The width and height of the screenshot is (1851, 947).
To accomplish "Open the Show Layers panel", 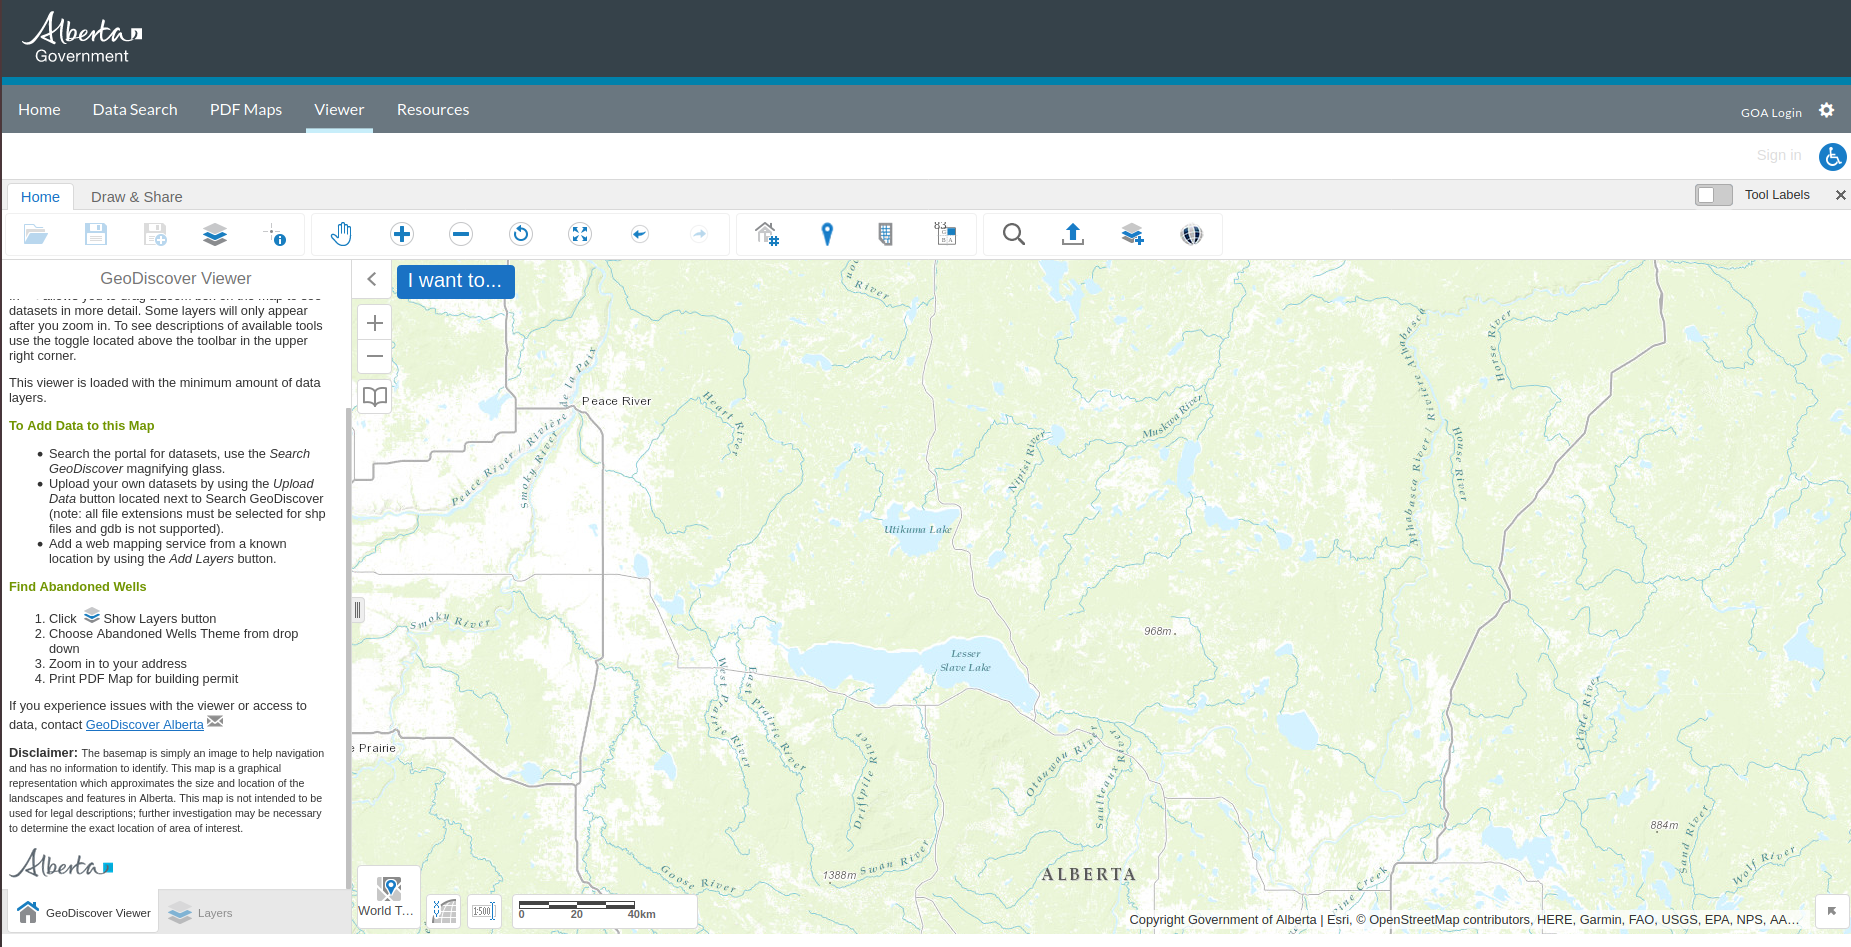I will coord(214,233).
